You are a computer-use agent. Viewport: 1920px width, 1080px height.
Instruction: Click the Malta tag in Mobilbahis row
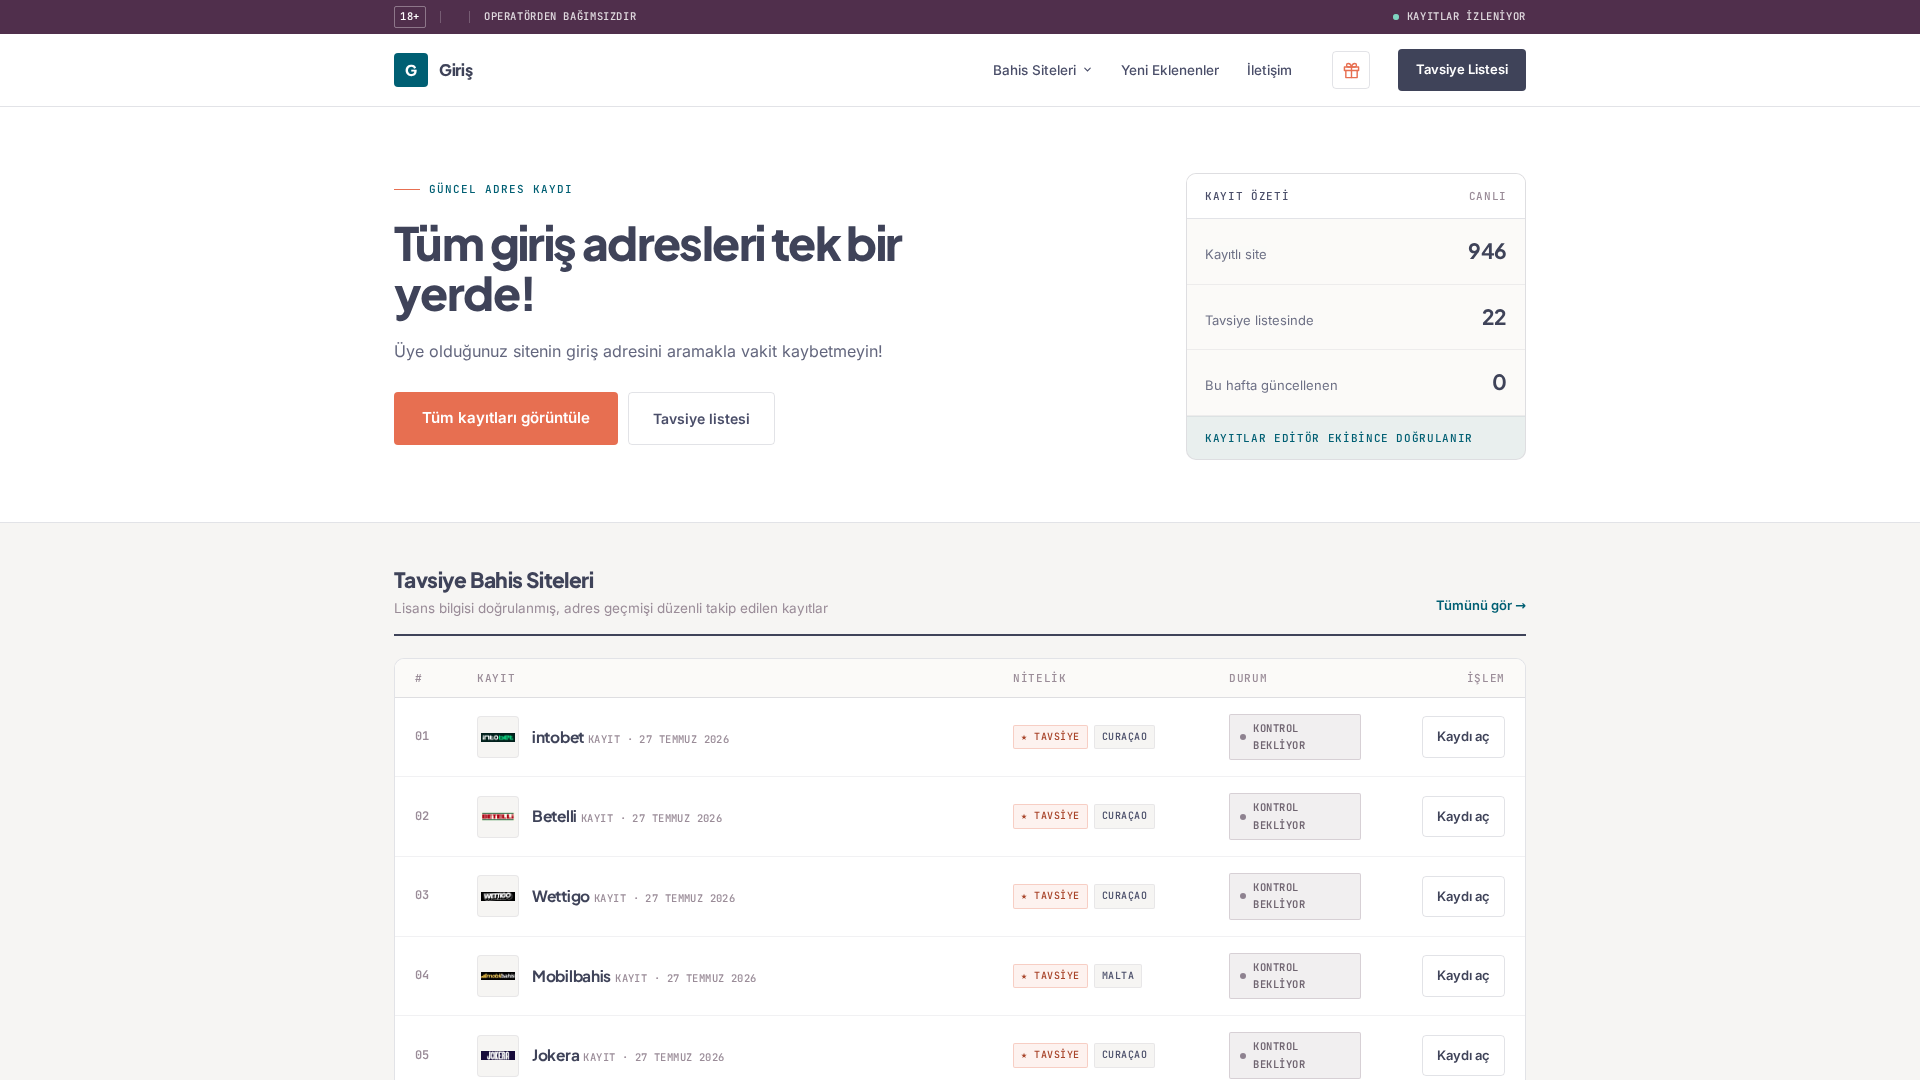click(x=1118, y=976)
